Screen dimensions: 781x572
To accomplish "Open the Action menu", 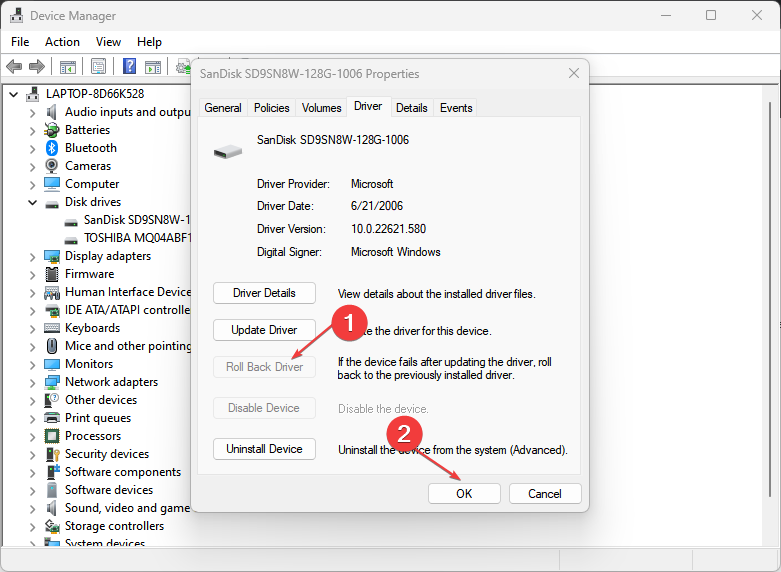I will click(x=62, y=42).
